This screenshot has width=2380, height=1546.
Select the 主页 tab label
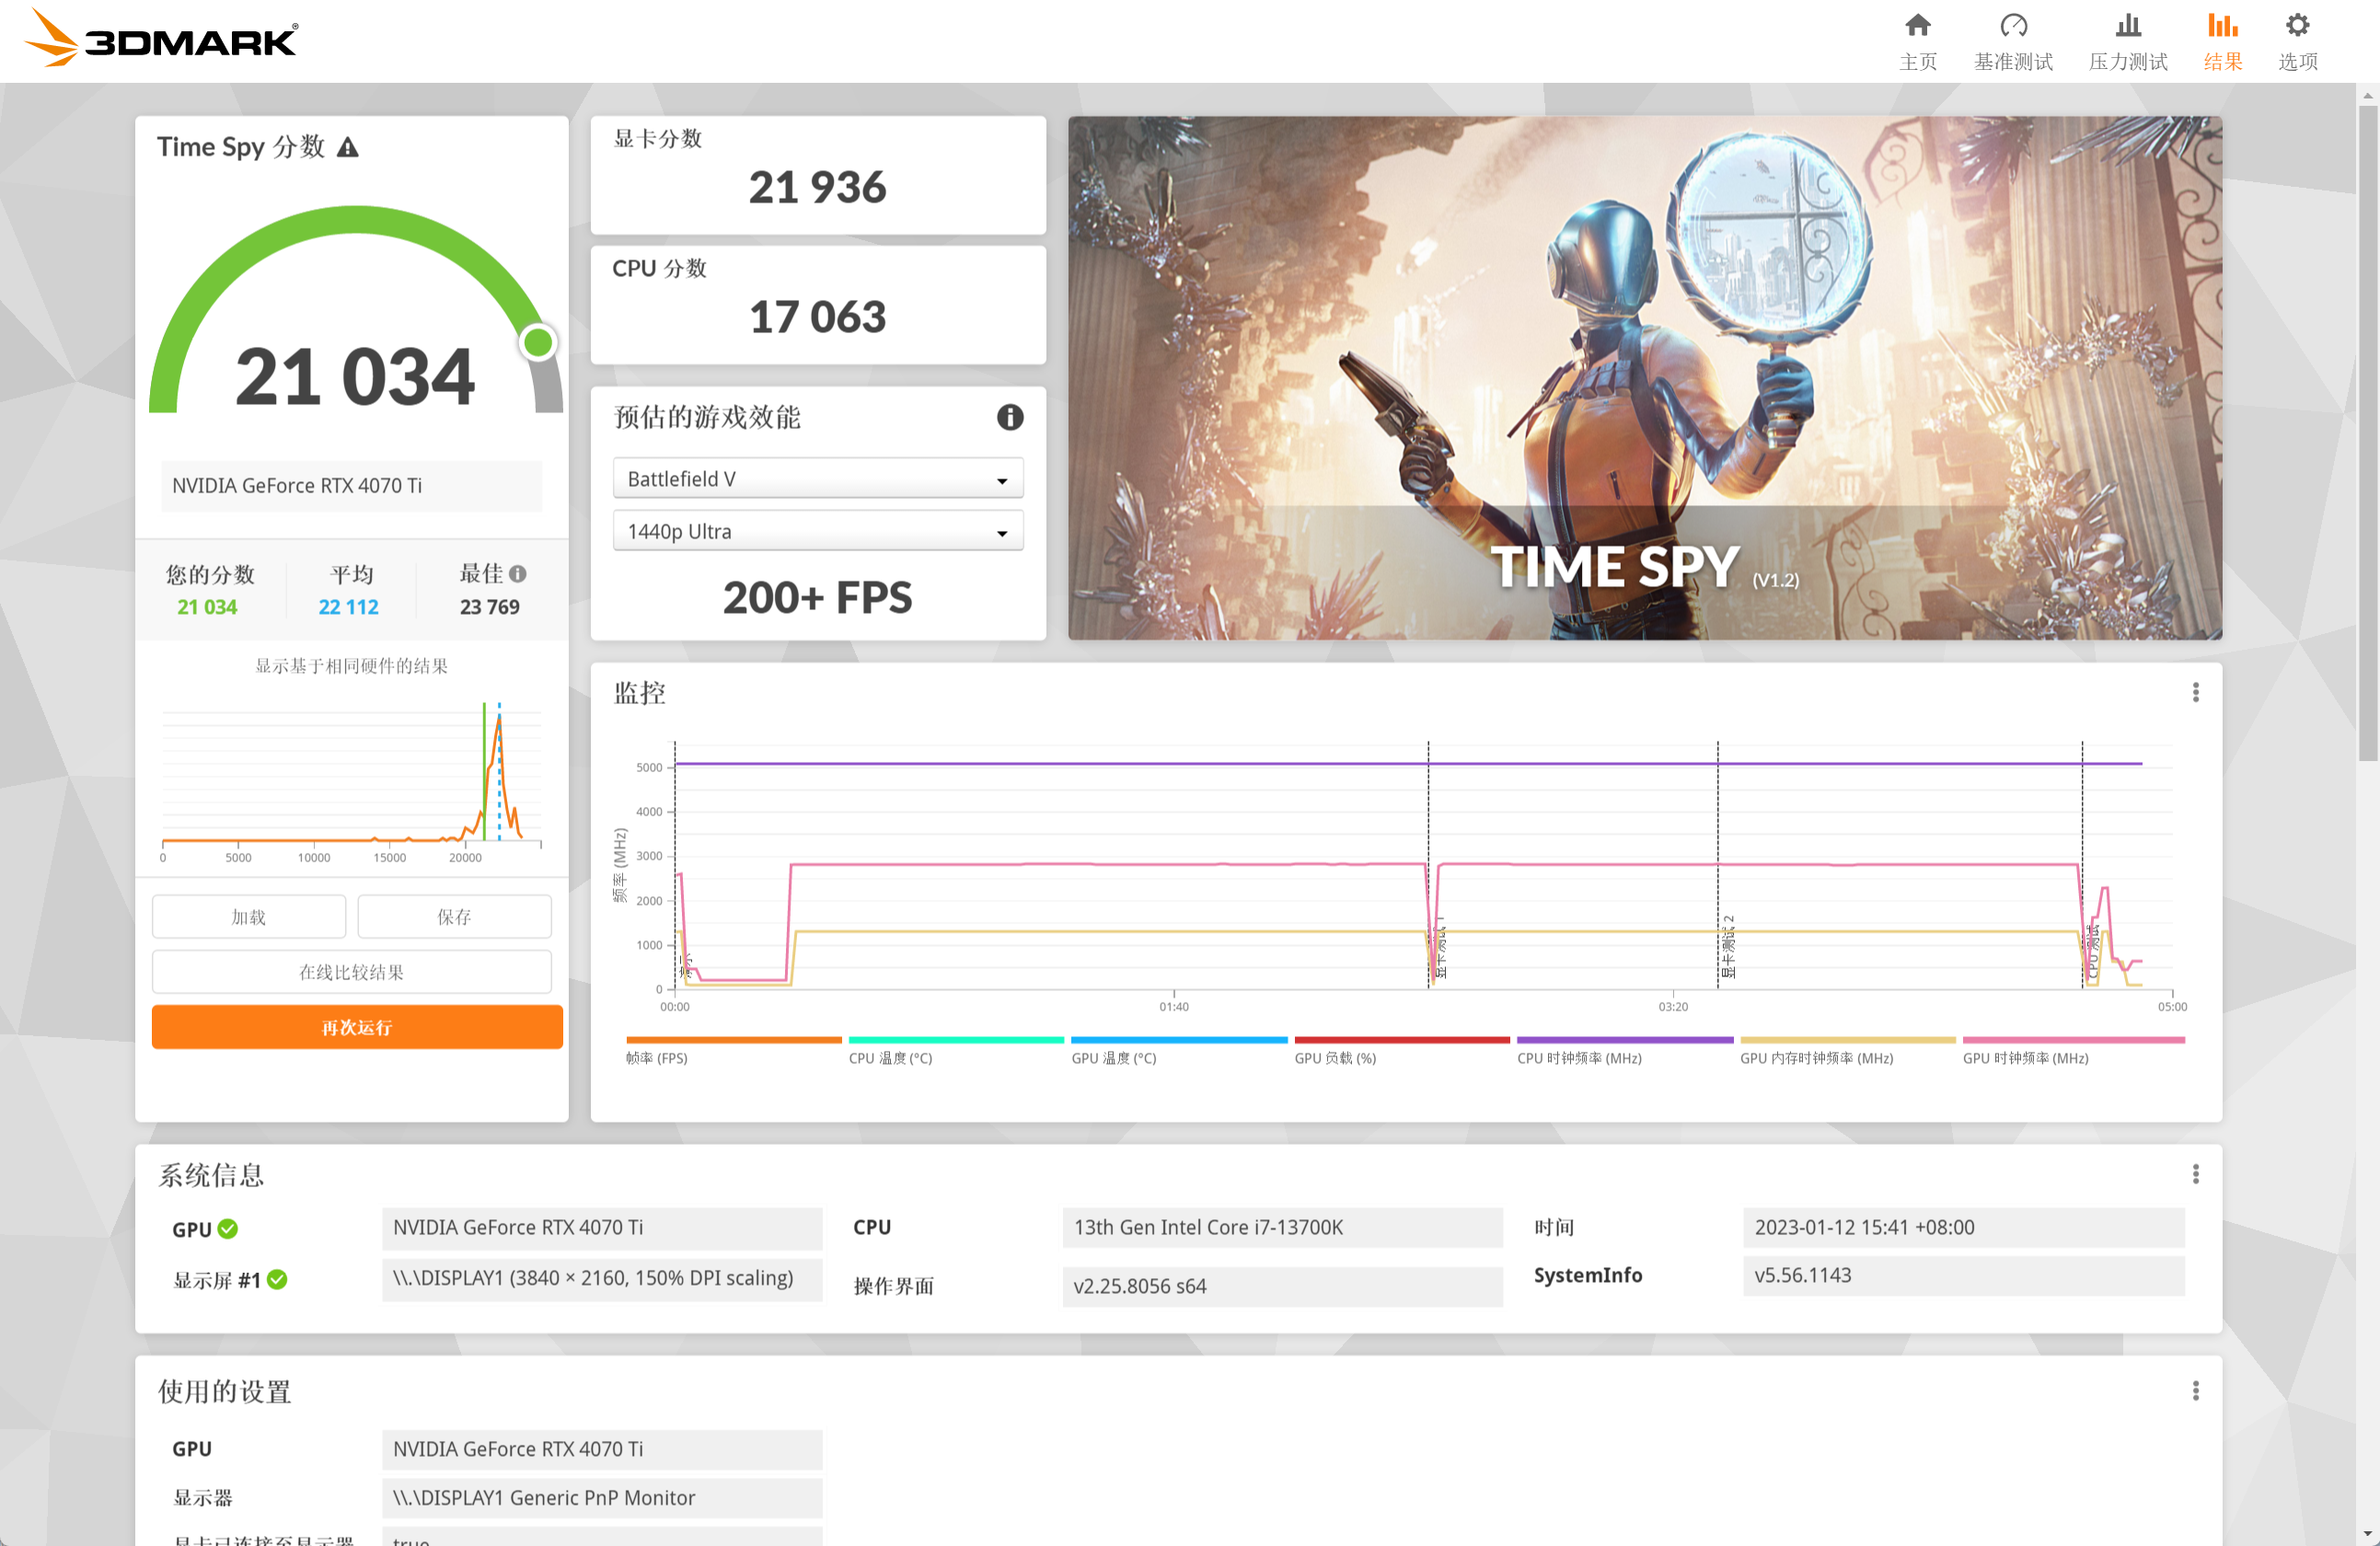tap(1917, 62)
